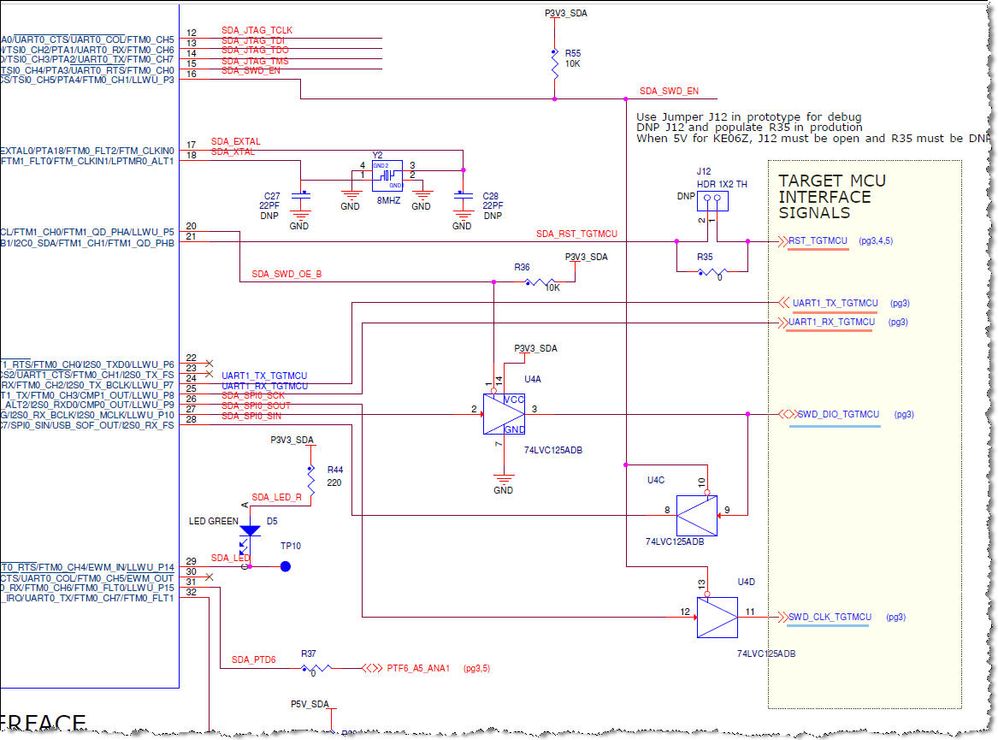The height and width of the screenshot is (740, 998).
Task: Click the SDA_SWD_OE_B net label
Action: [x=286, y=274]
